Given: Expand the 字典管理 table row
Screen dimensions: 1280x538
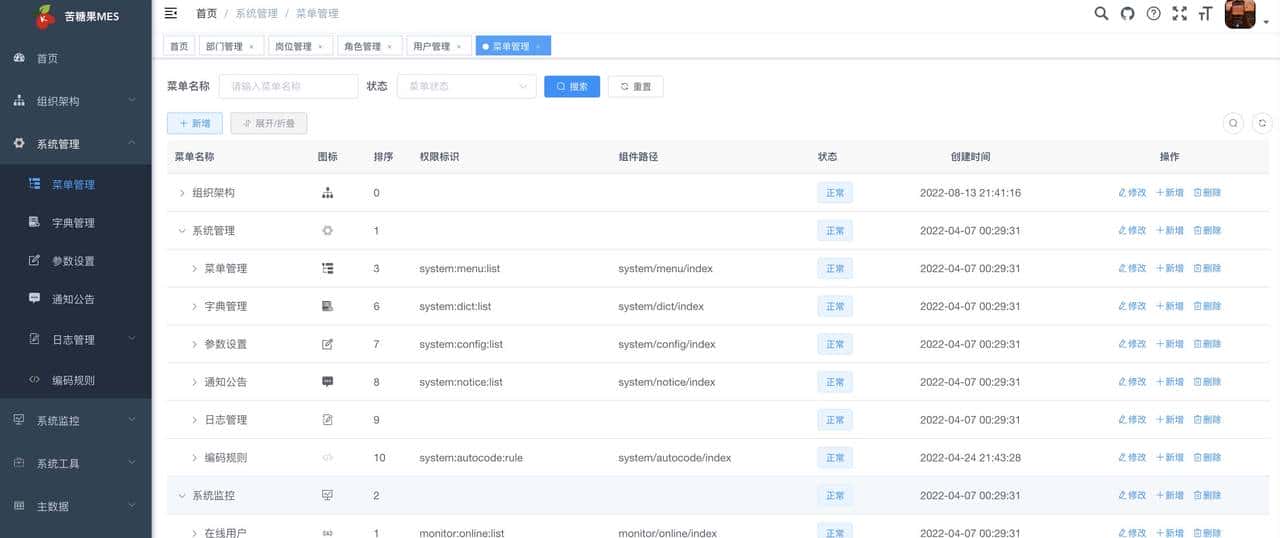Looking at the screenshot, I should click(195, 306).
